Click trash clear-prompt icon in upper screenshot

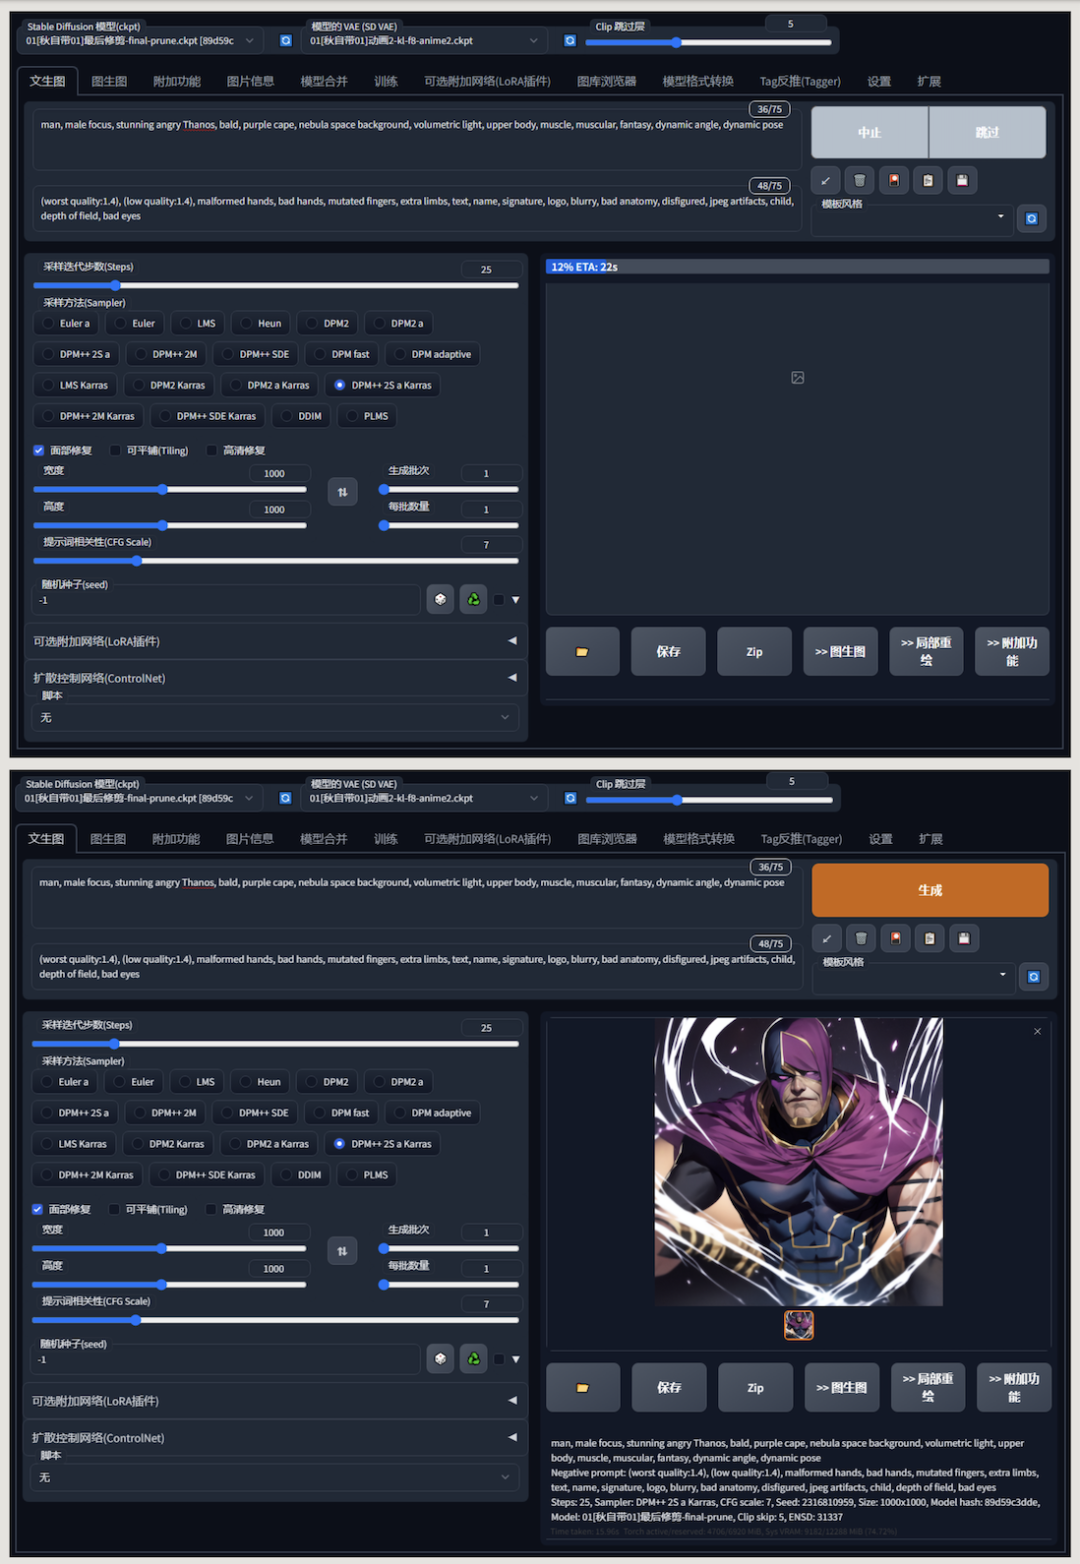click(860, 180)
